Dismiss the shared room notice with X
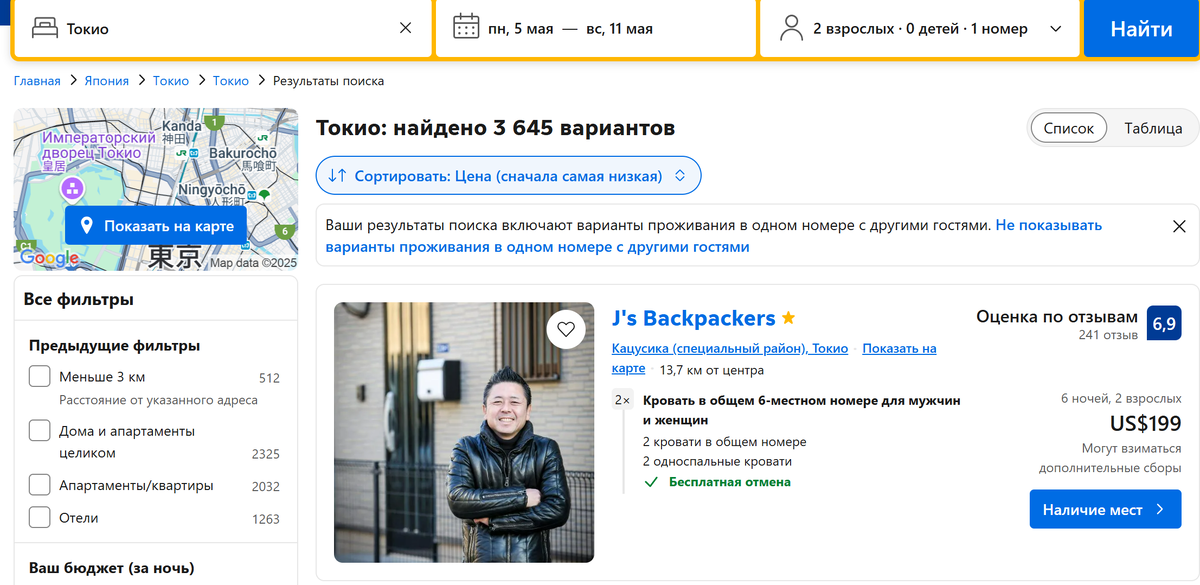Screen dimensions: 1200x585 1179,226
